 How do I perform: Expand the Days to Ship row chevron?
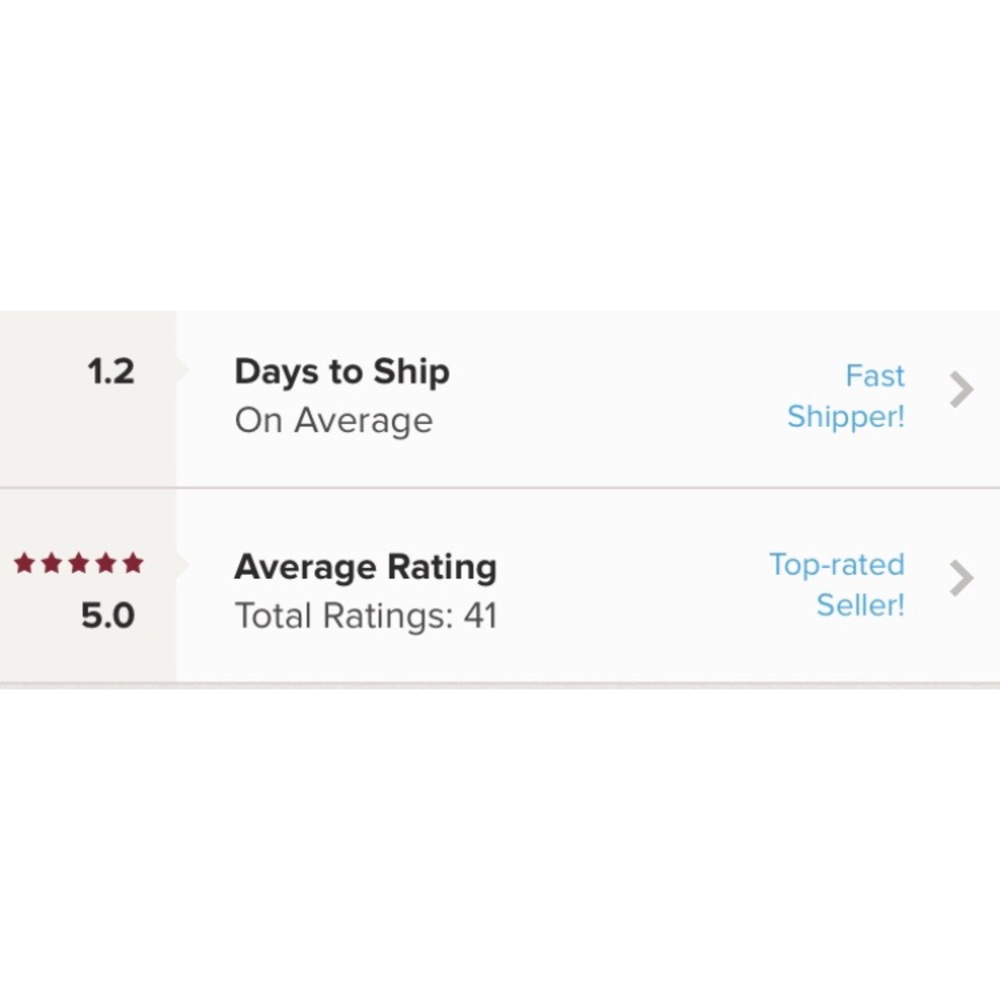click(960, 390)
